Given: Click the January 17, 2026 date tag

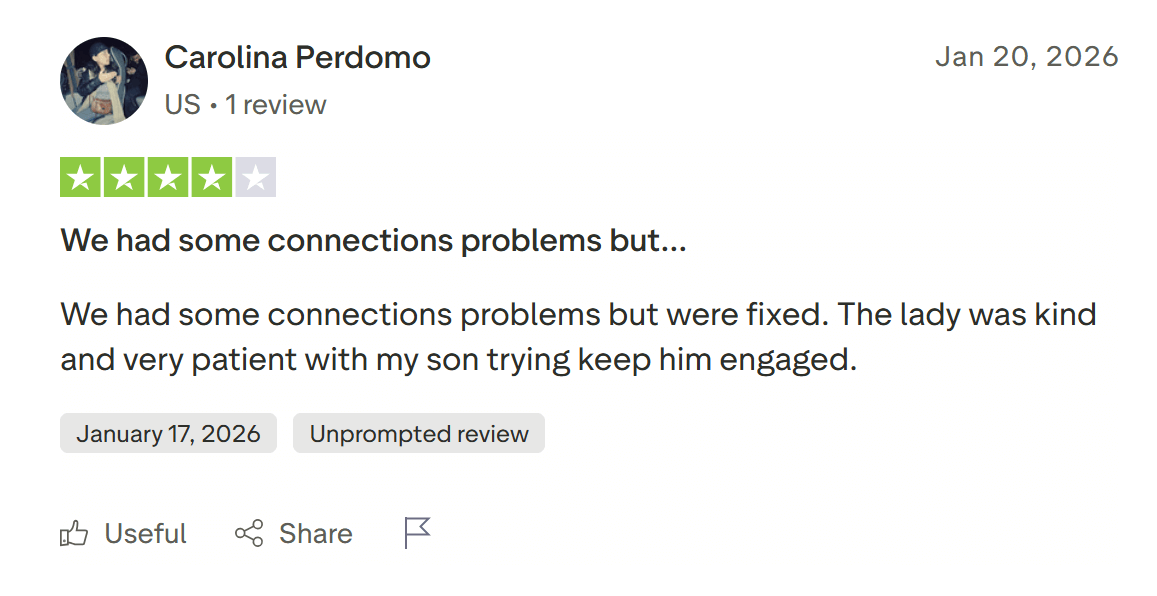Looking at the screenshot, I should (168, 434).
